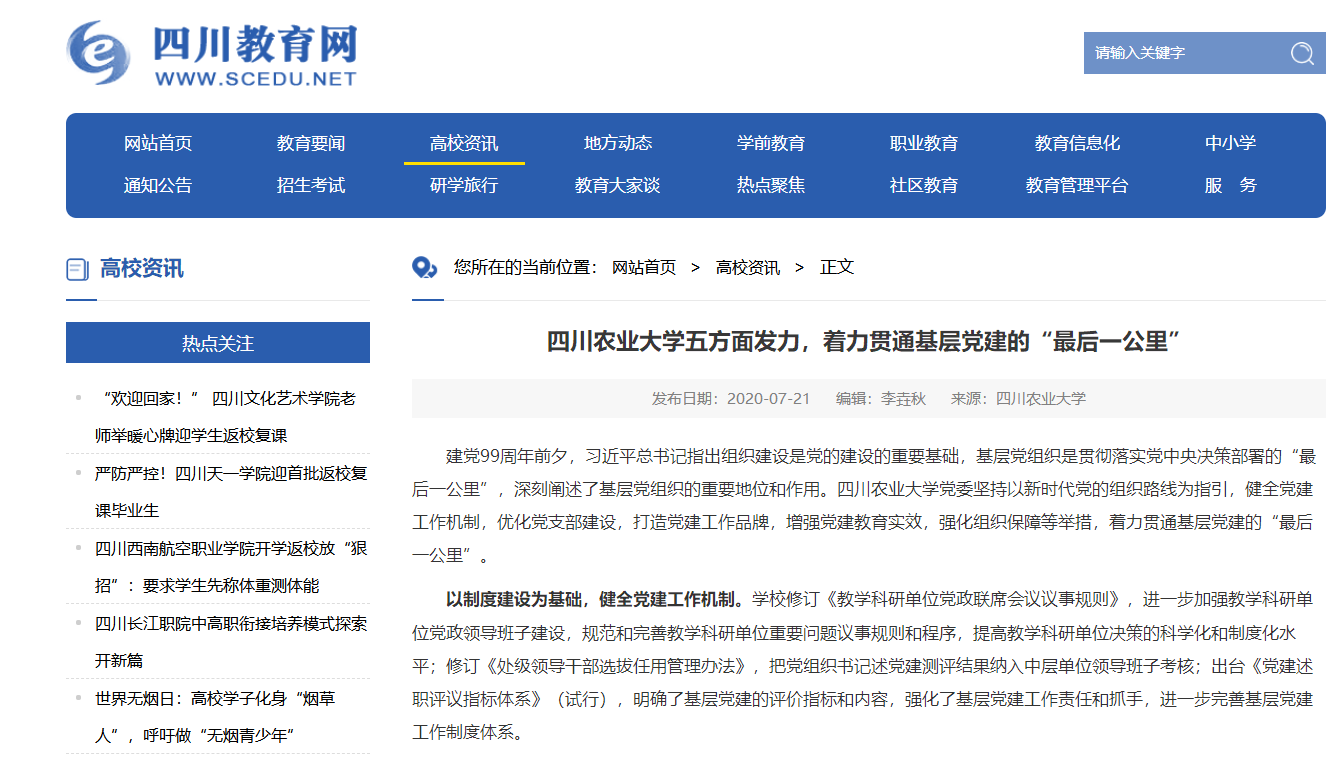1342x759 pixels.
Task: Open the 世界无烟日 news item
Action: pos(215,717)
